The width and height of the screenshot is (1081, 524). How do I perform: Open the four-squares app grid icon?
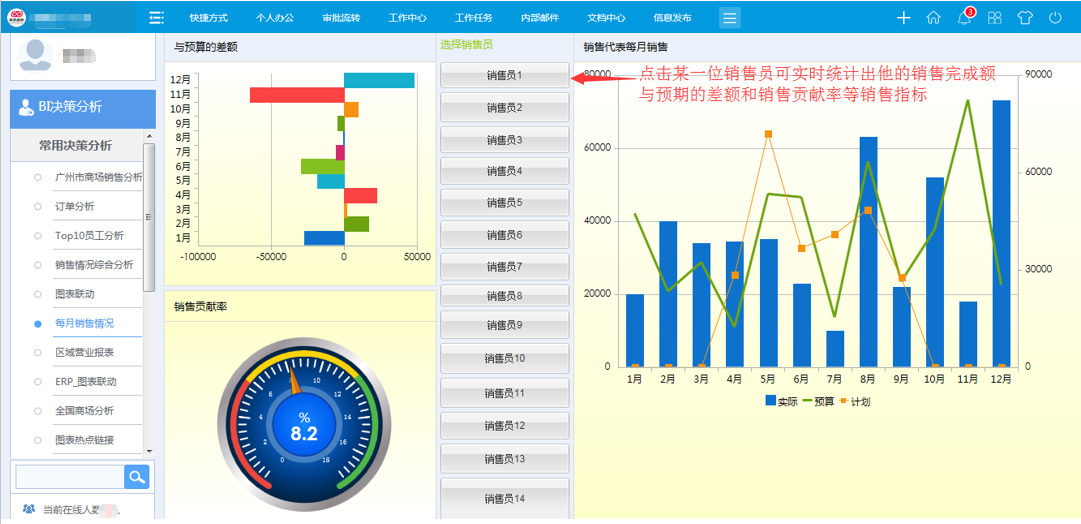[x=995, y=18]
